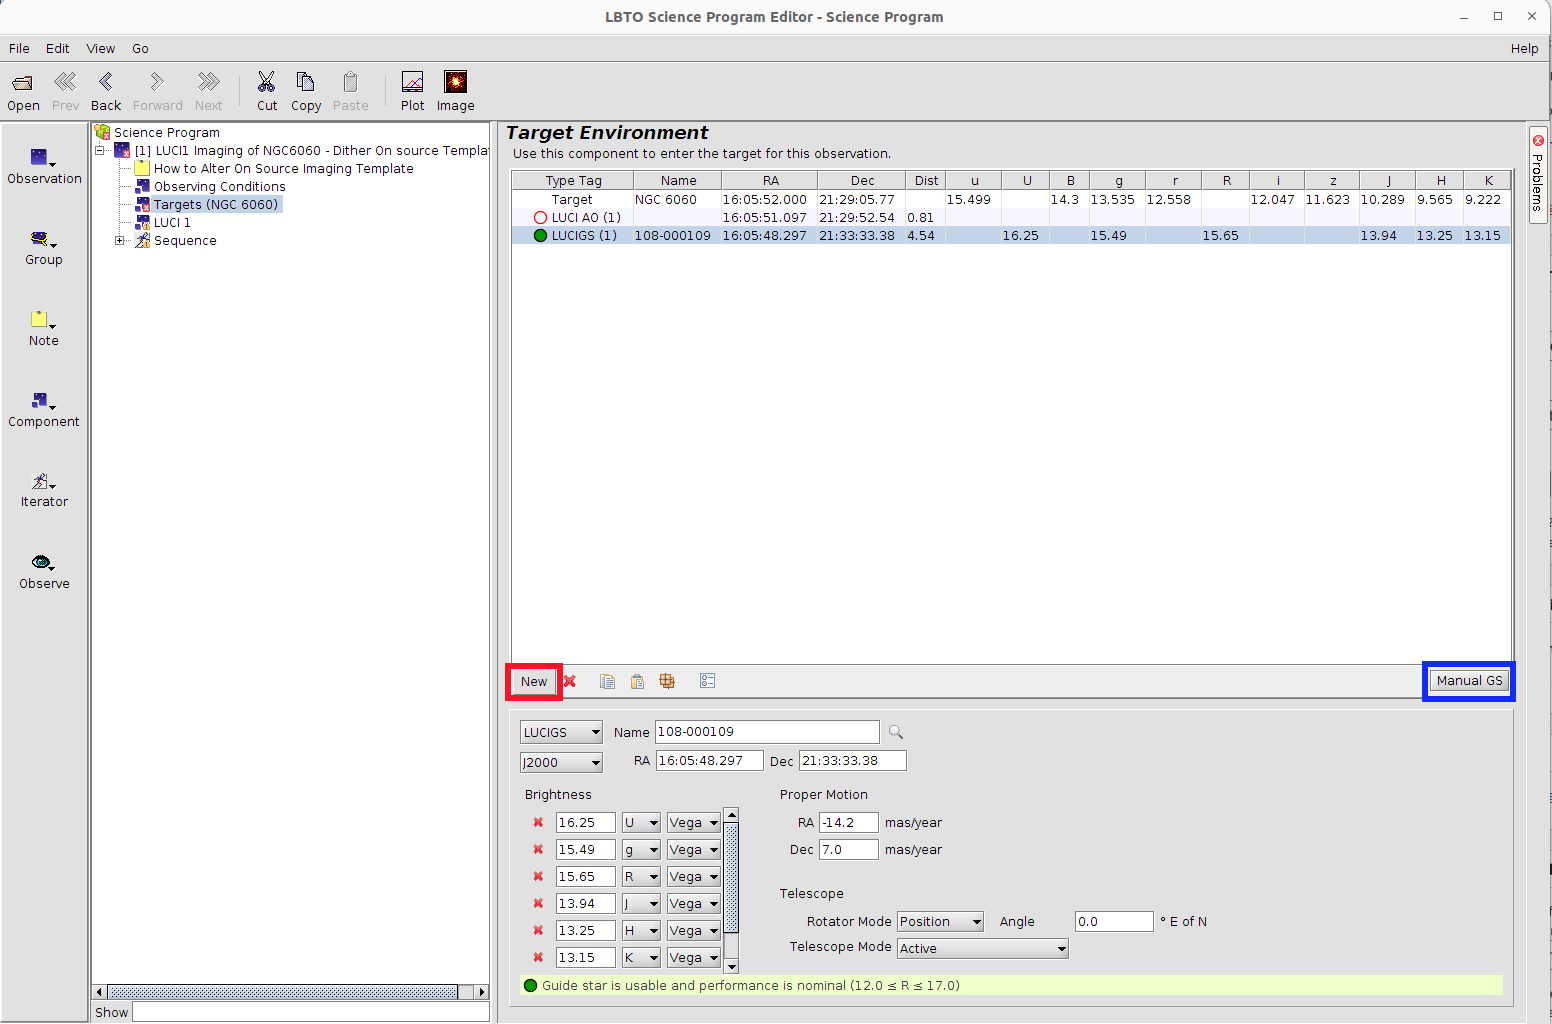This screenshot has height=1024, width=1552.
Task: Click the red X delete target icon
Action: click(570, 682)
